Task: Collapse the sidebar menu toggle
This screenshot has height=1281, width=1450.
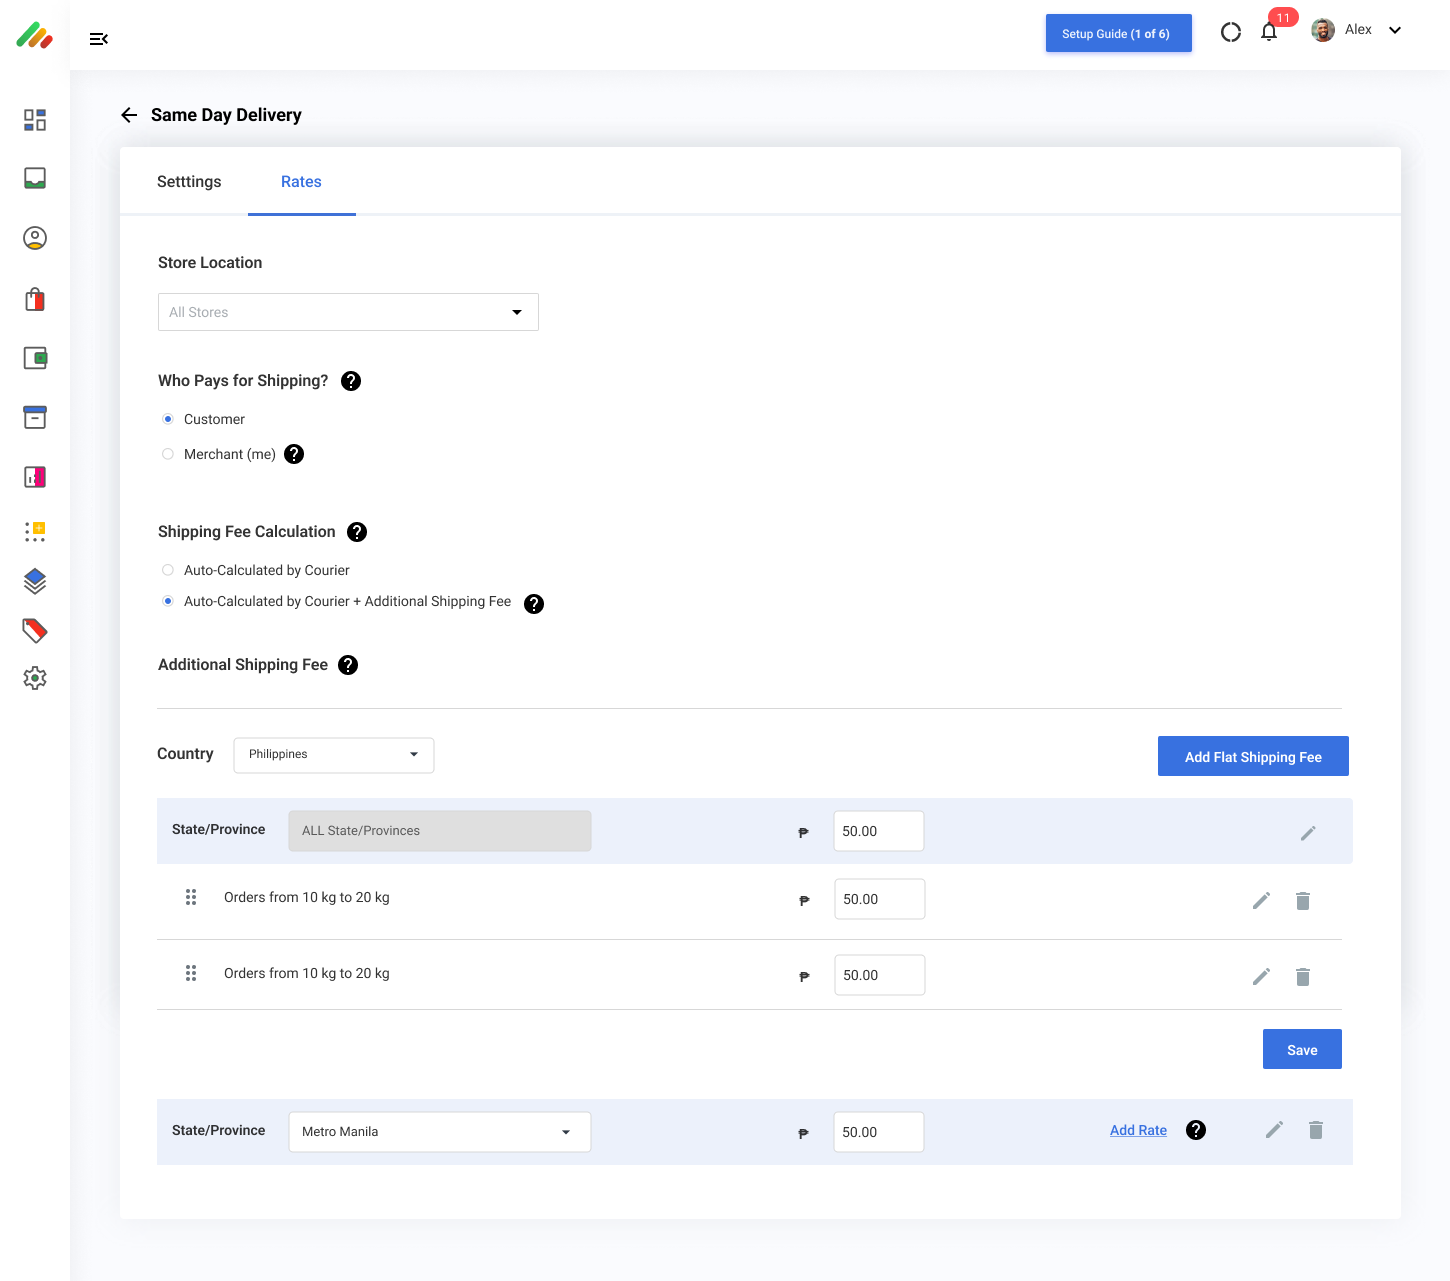Action: pyautogui.click(x=98, y=39)
